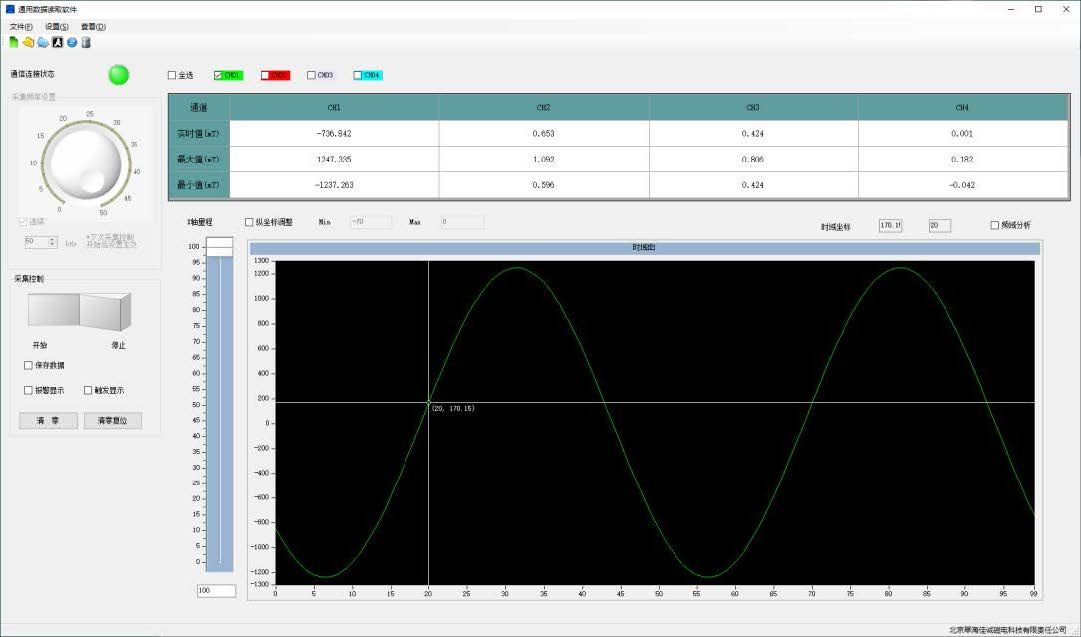Toggle the 纵坐标调整 checkbox
The image size is (1081, 637).
tap(249, 222)
